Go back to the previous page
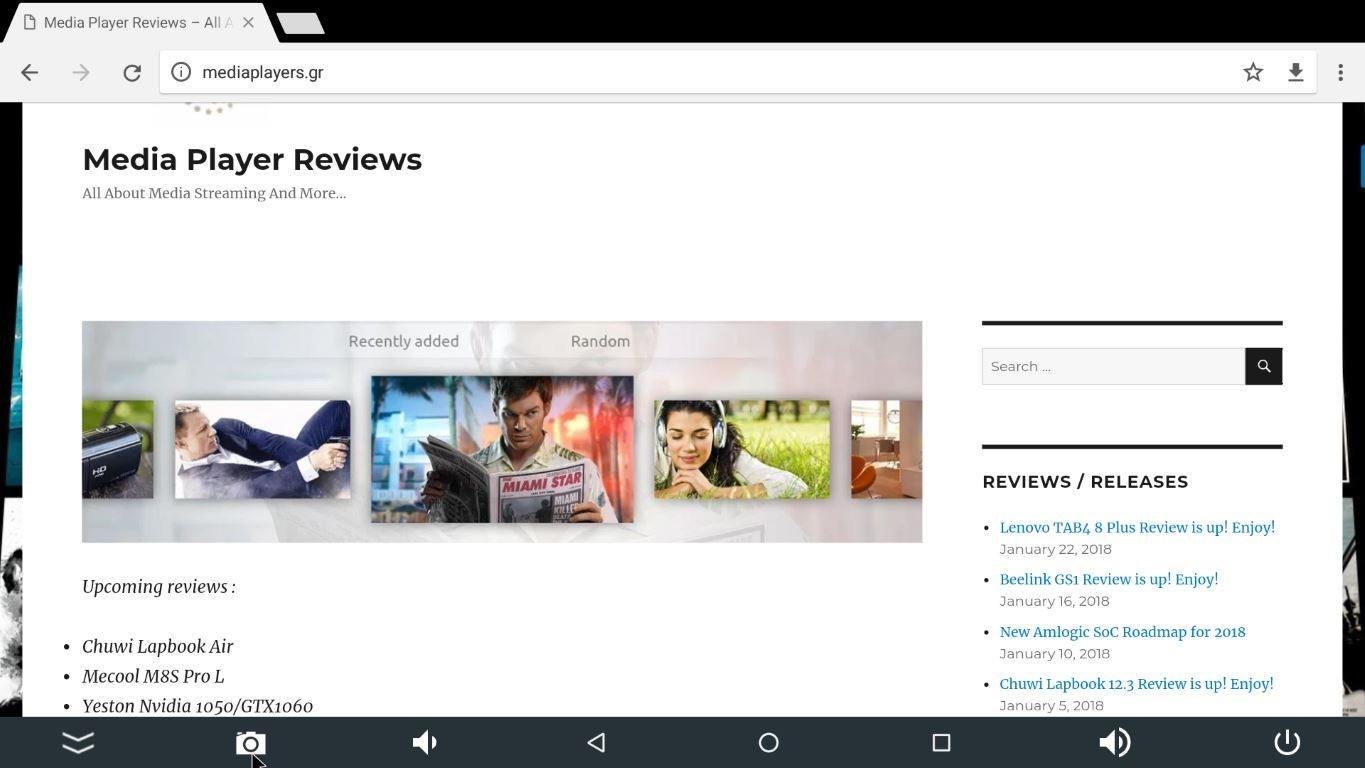Screen dimensions: 1365x768 coord(30,72)
